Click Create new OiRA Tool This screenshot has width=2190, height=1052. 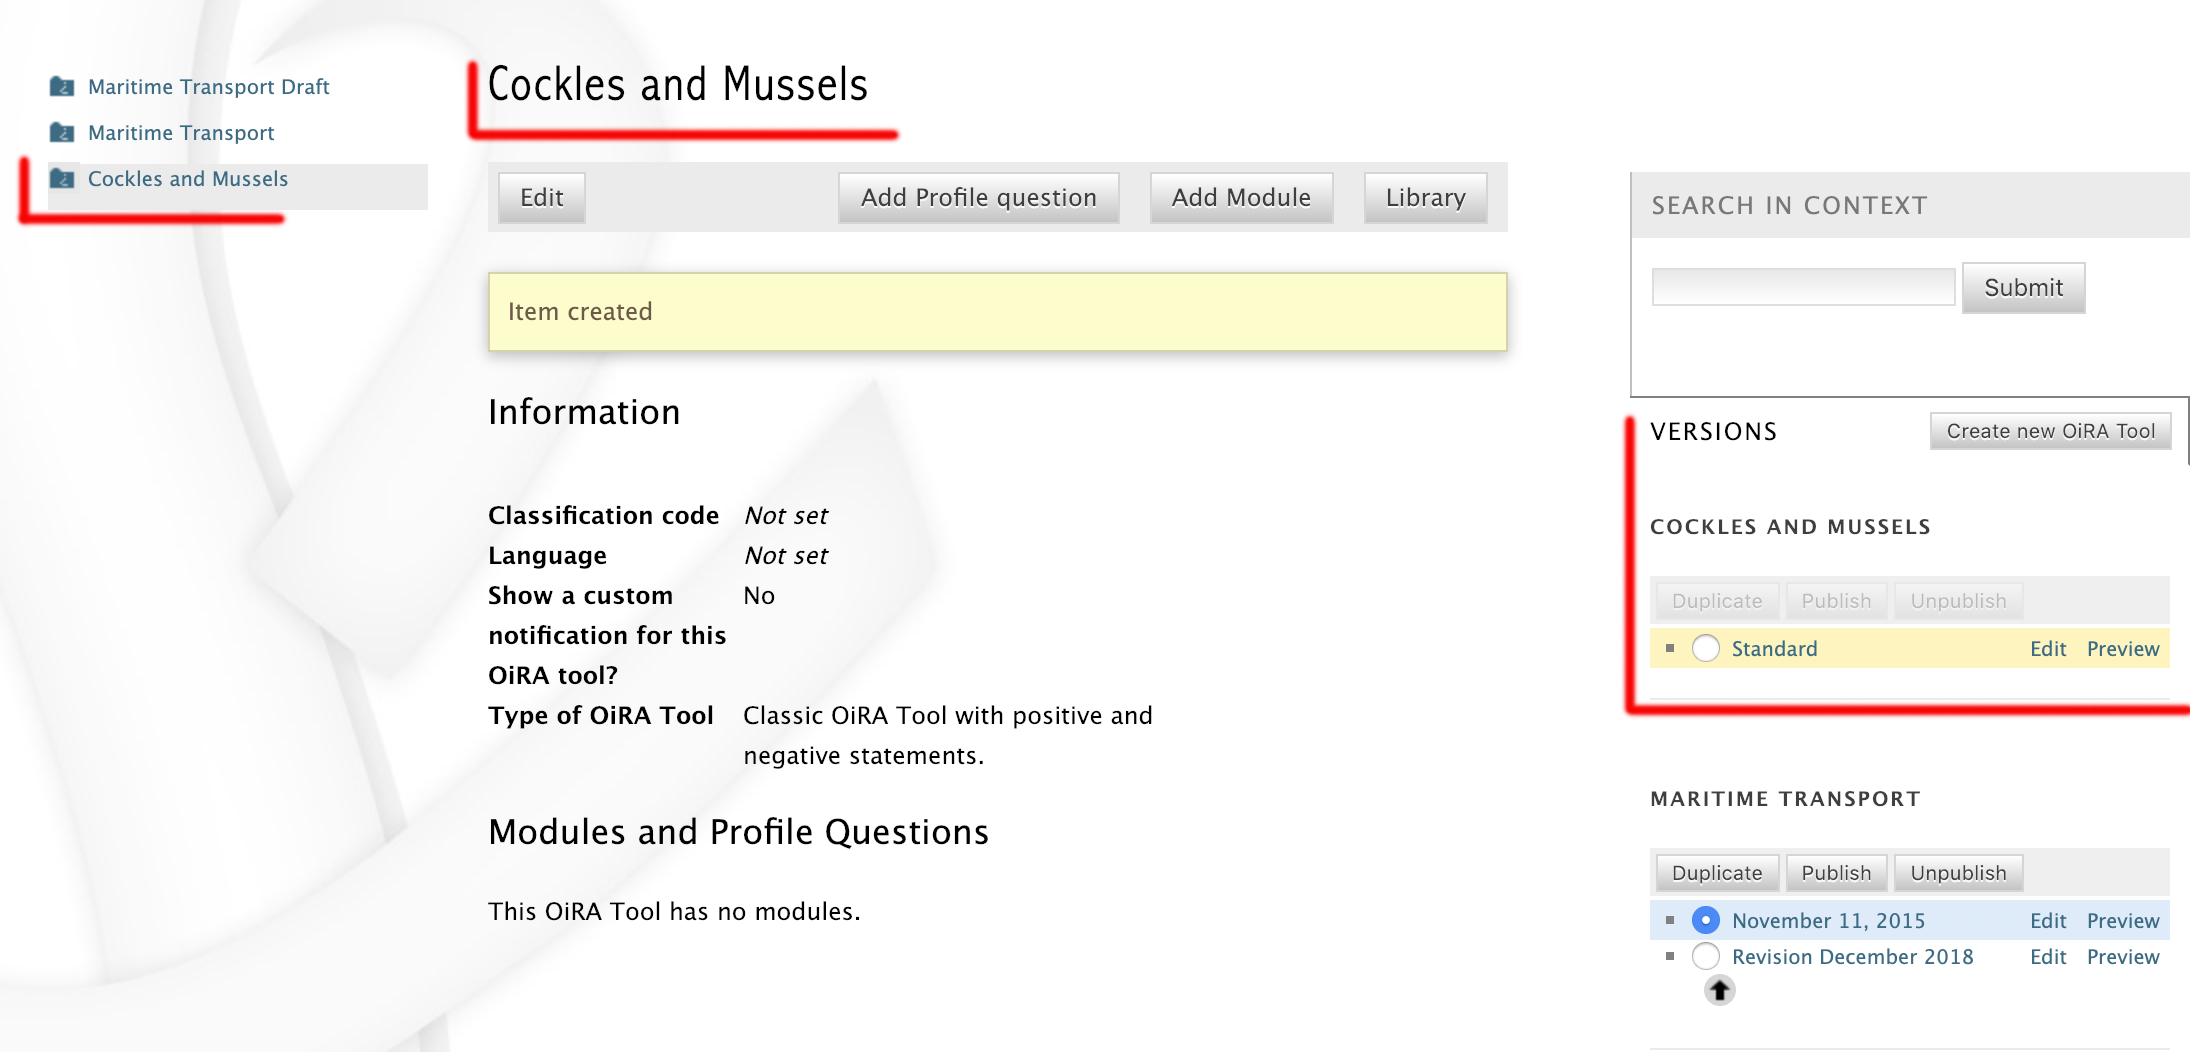click(x=2049, y=430)
